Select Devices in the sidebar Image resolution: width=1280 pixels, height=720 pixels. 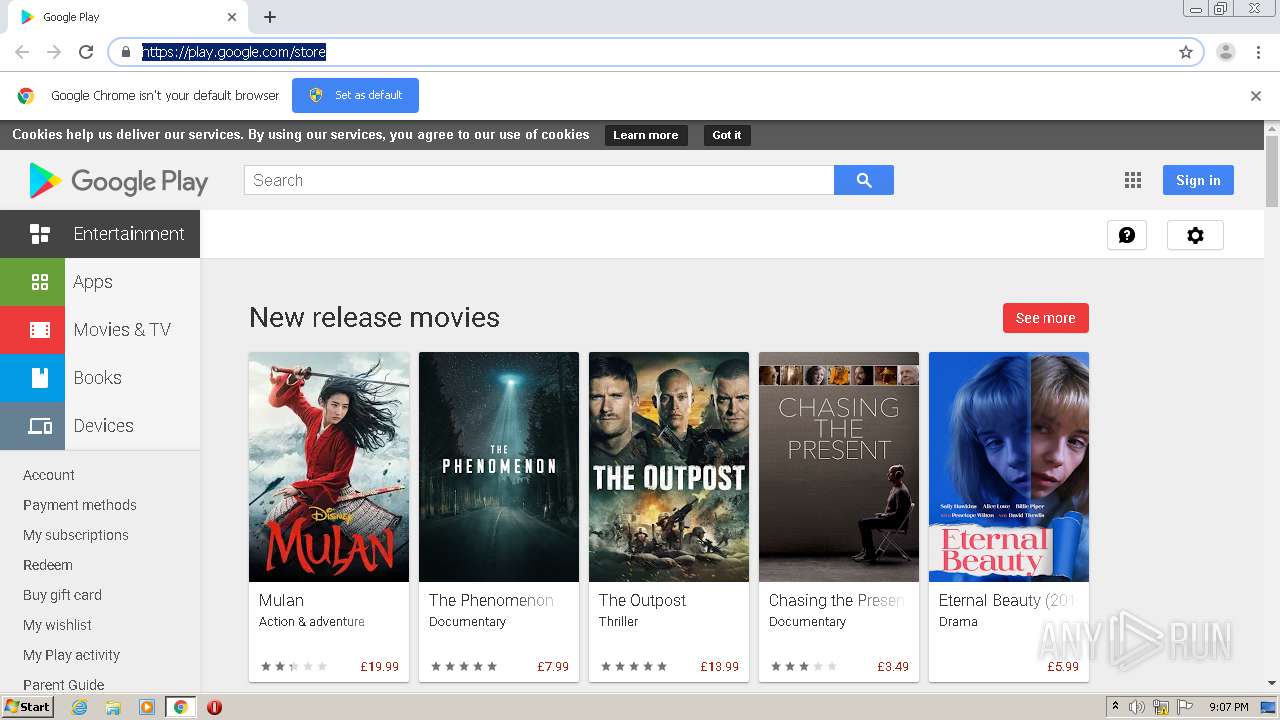pyautogui.click(x=100, y=426)
